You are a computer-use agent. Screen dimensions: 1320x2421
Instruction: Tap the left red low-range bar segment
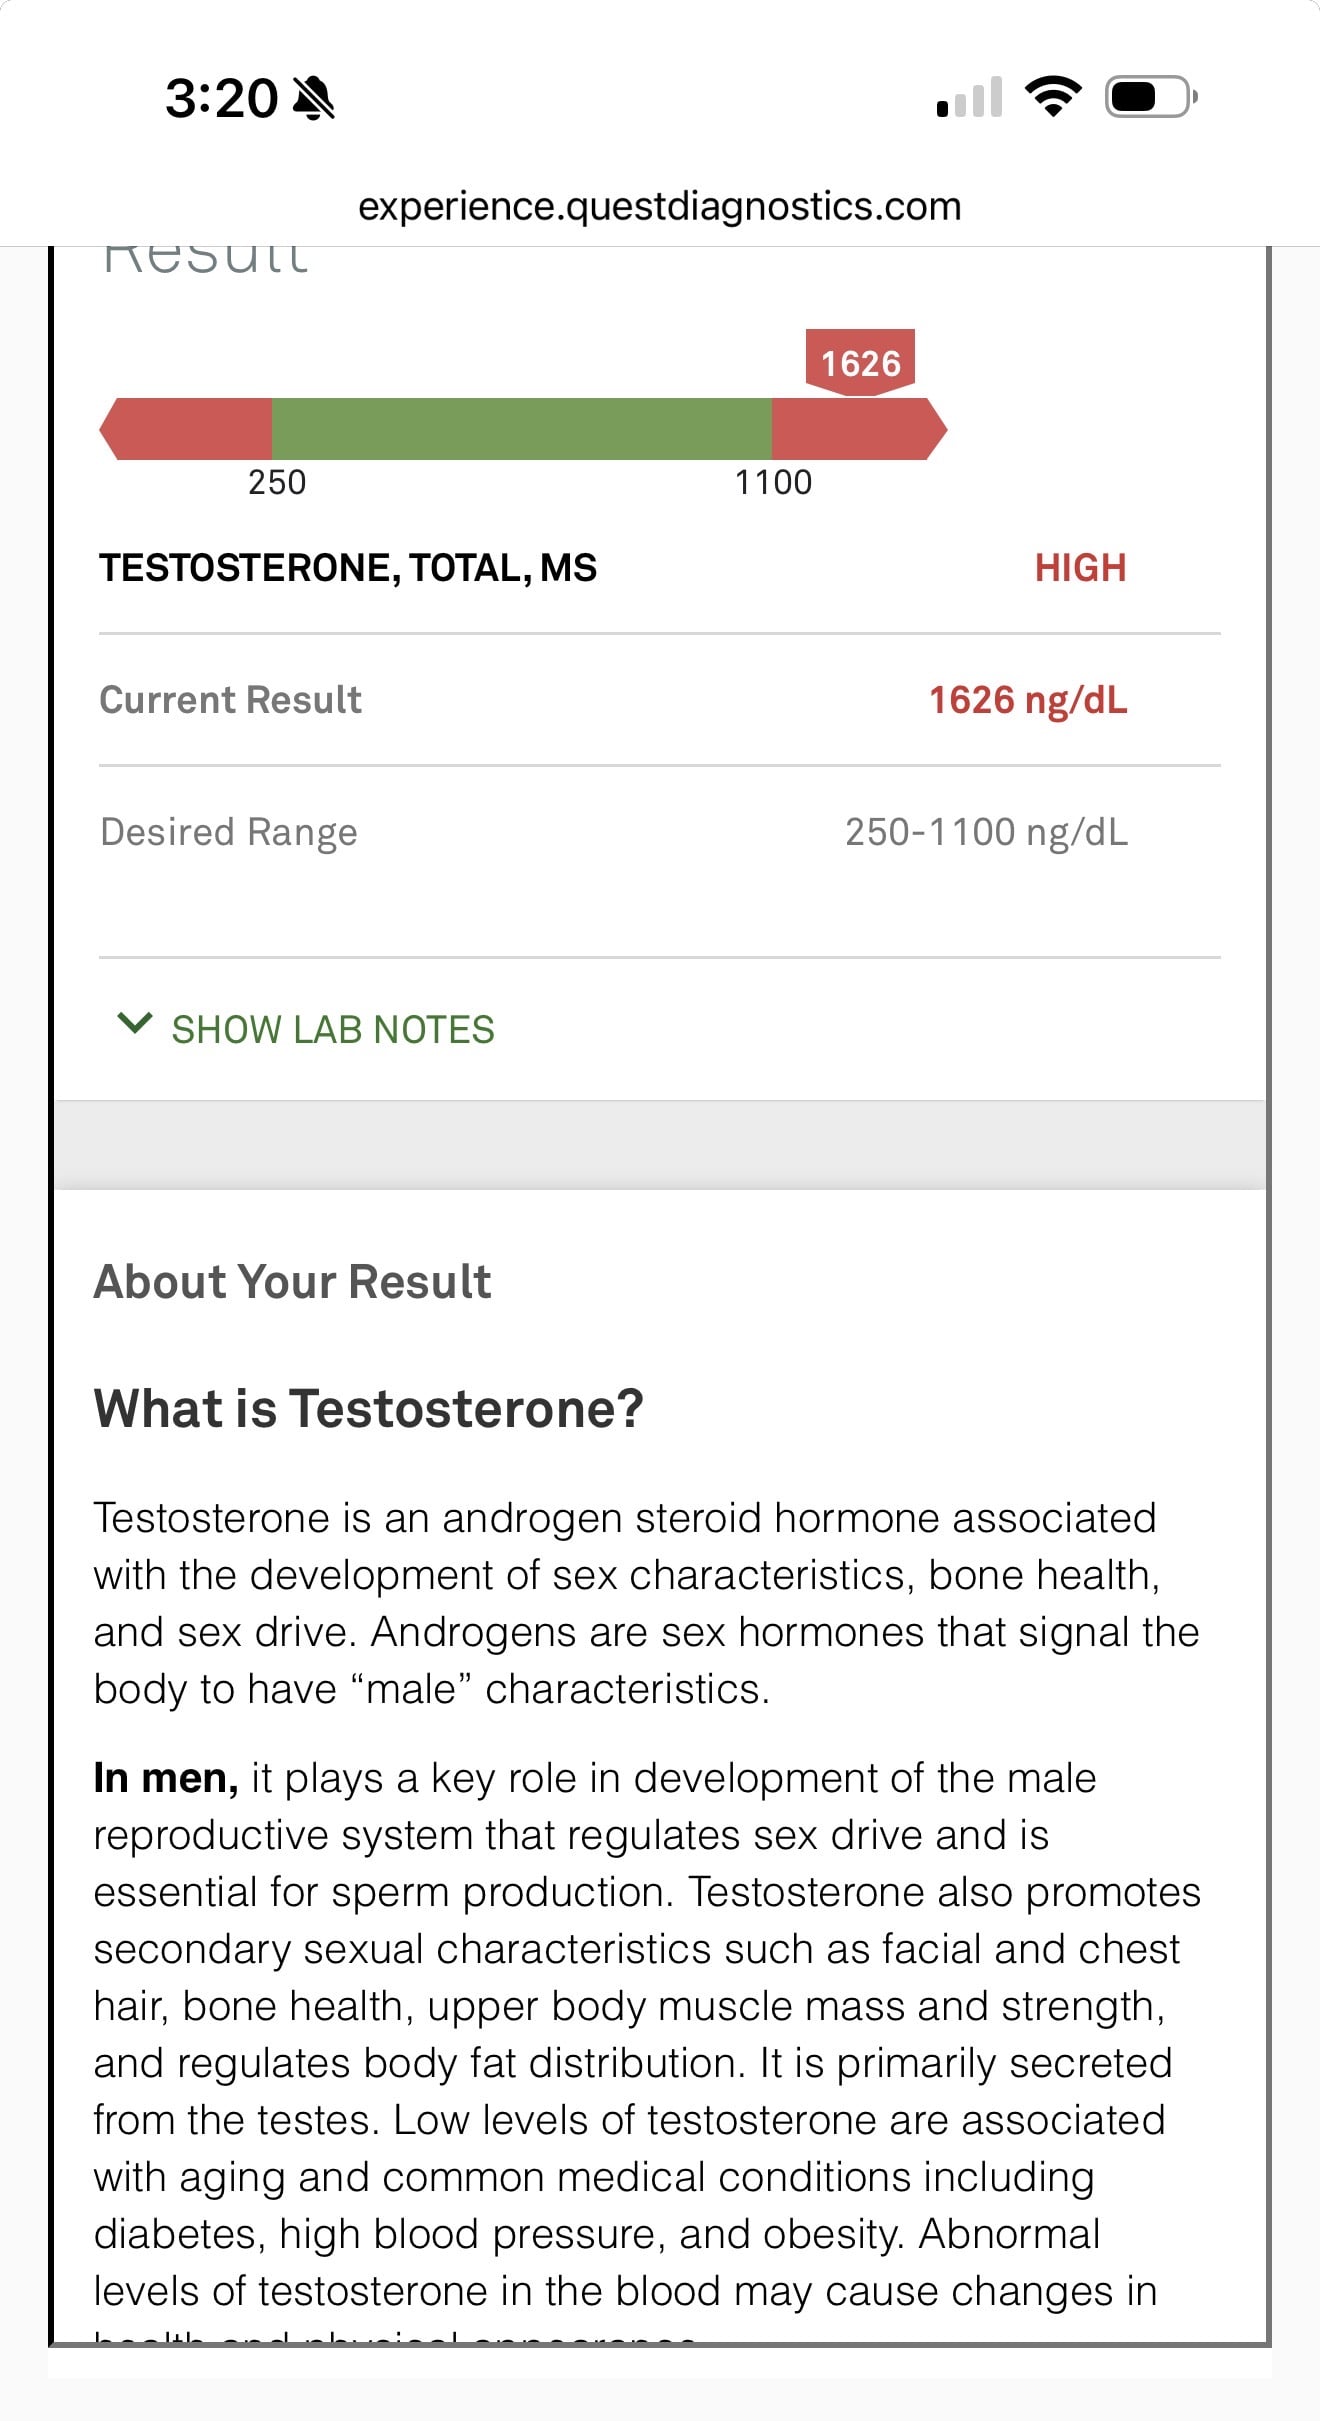tap(186, 429)
